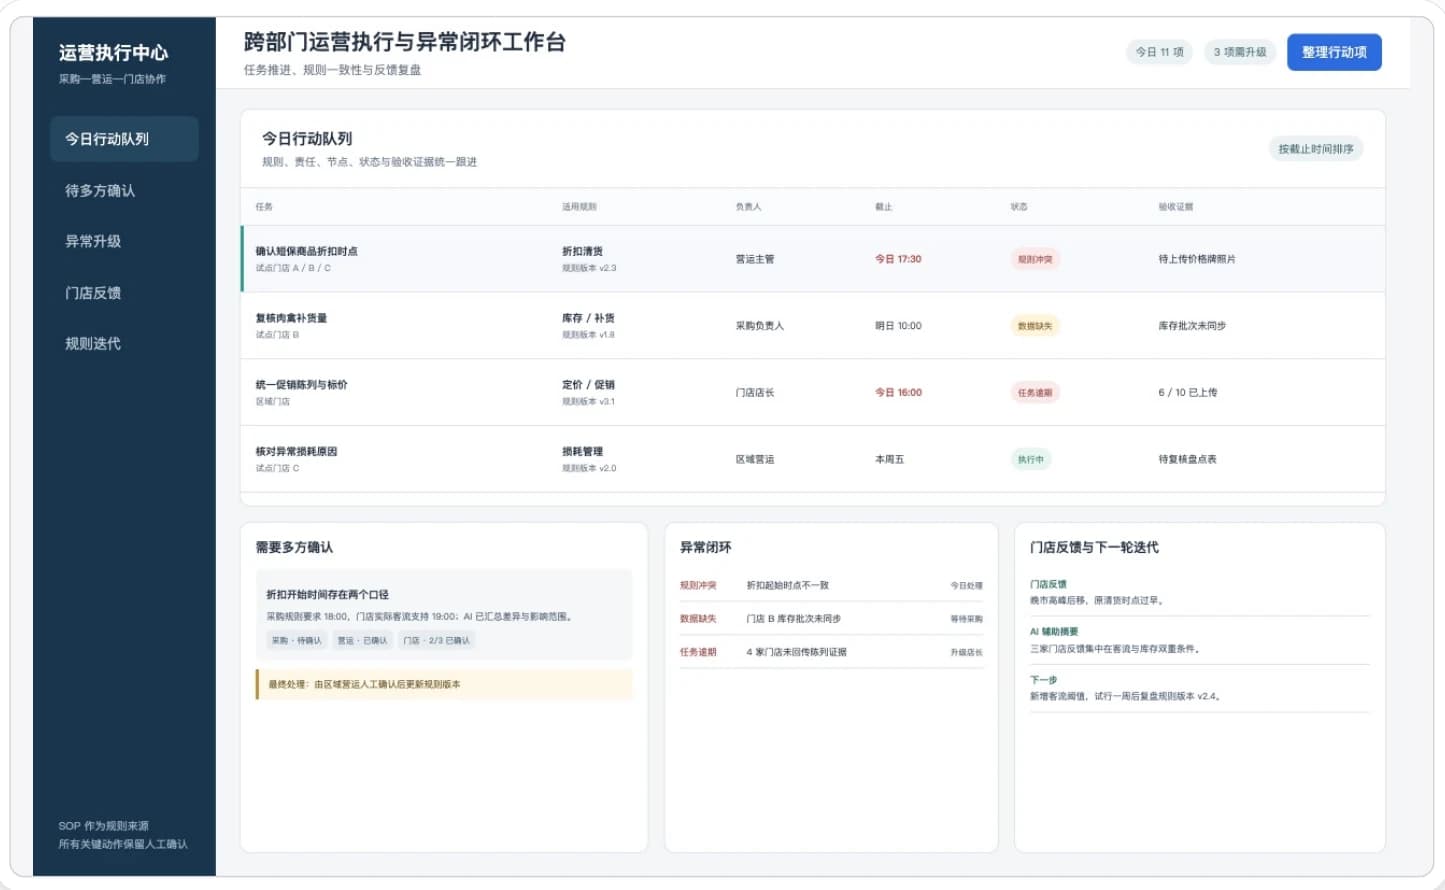Click the 验收证据 column header
The image size is (1445, 890).
coord(1176,207)
